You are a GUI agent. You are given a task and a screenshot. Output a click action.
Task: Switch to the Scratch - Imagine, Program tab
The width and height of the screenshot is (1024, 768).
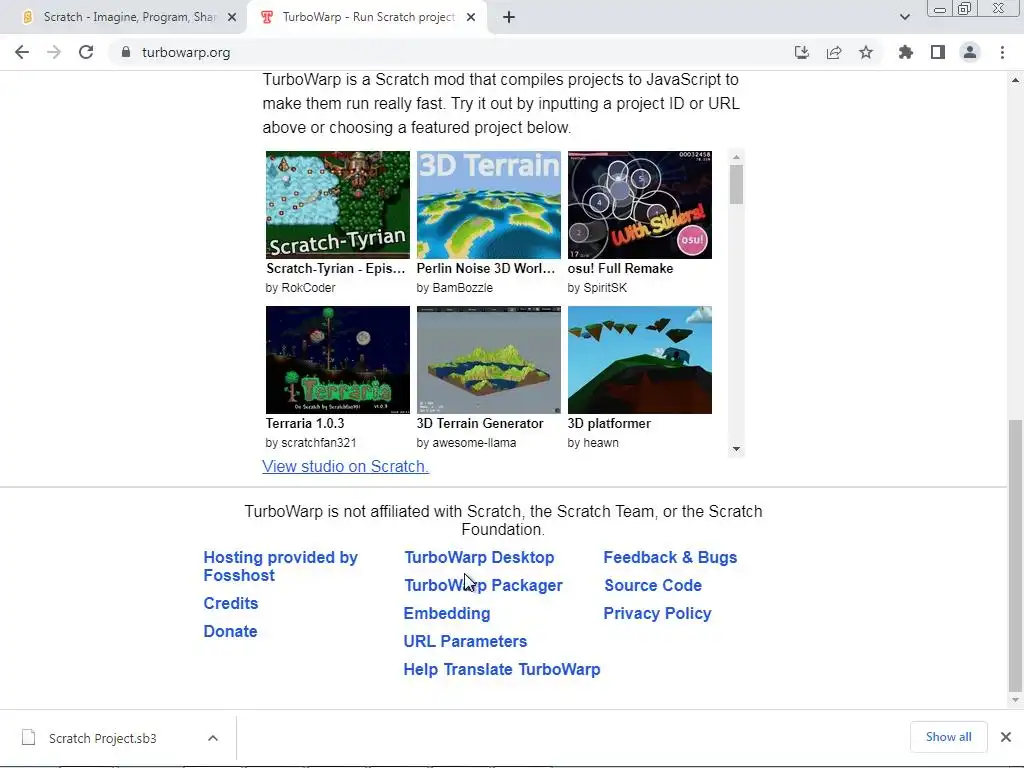[124, 17]
